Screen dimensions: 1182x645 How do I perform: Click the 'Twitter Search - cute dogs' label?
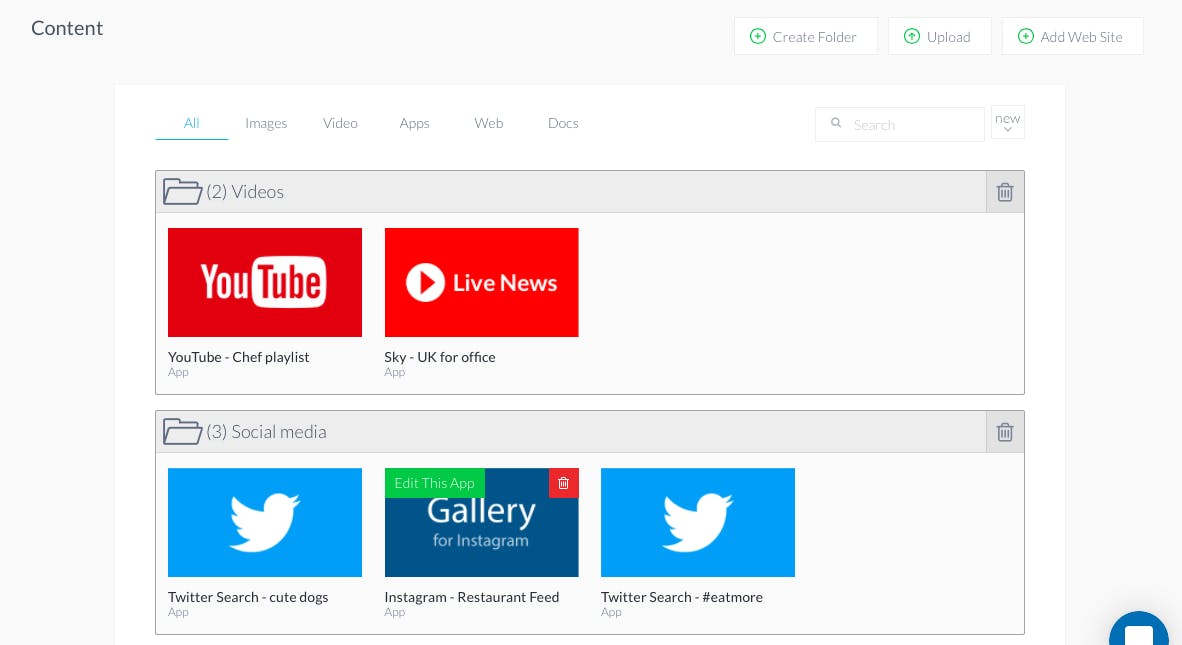248,597
